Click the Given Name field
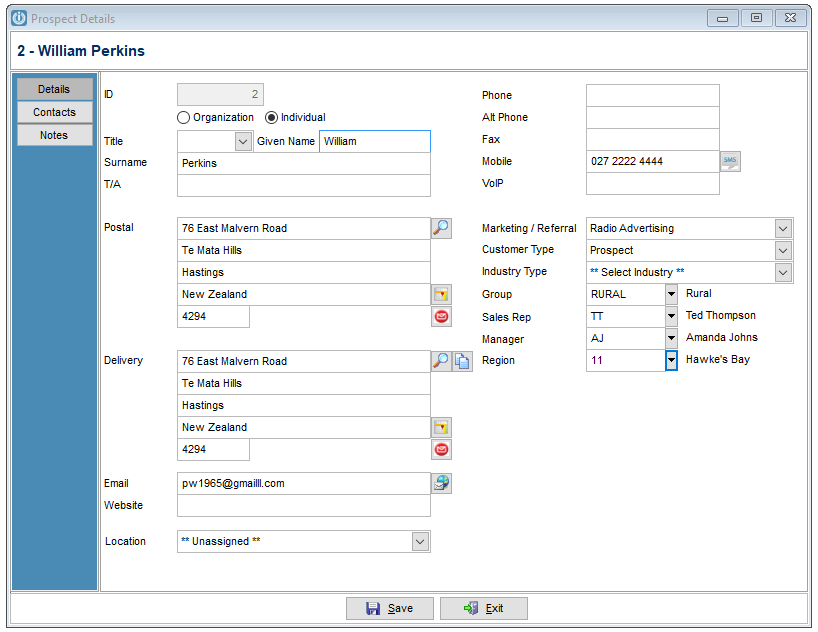 (x=375, y=141)
